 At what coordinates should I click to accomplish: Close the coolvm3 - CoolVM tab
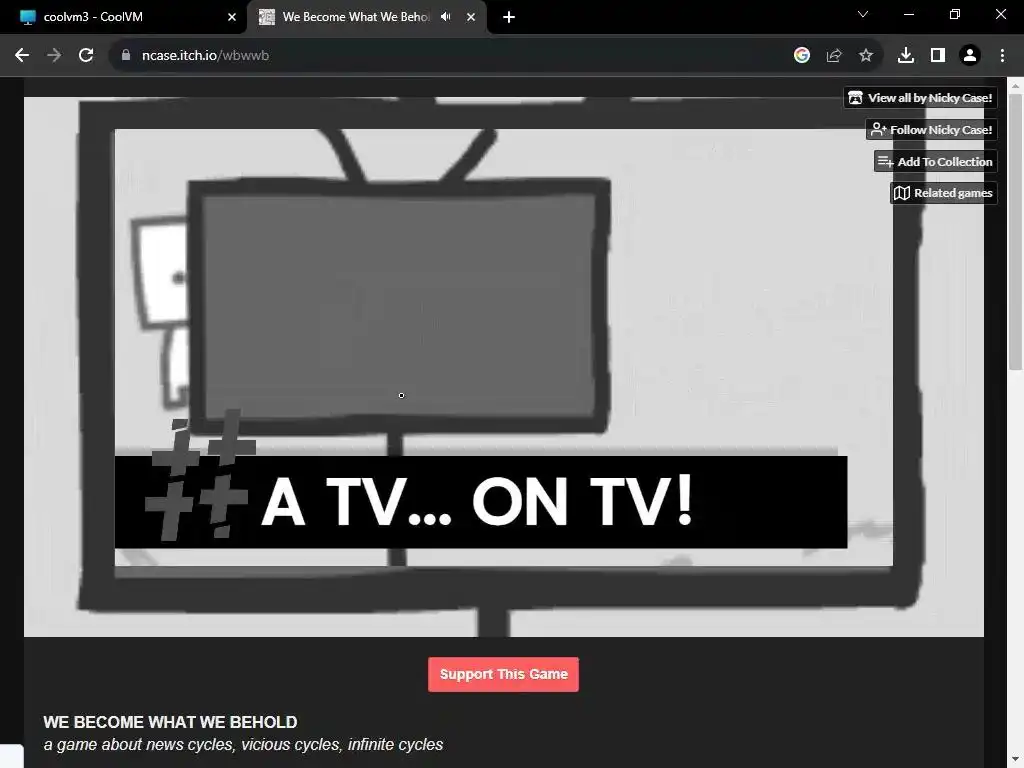(232, 17)
